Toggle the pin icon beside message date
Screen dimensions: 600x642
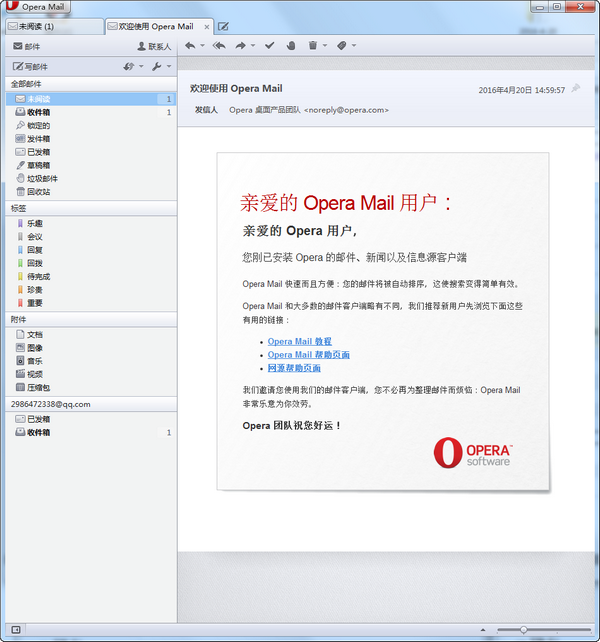coord(576,89)
